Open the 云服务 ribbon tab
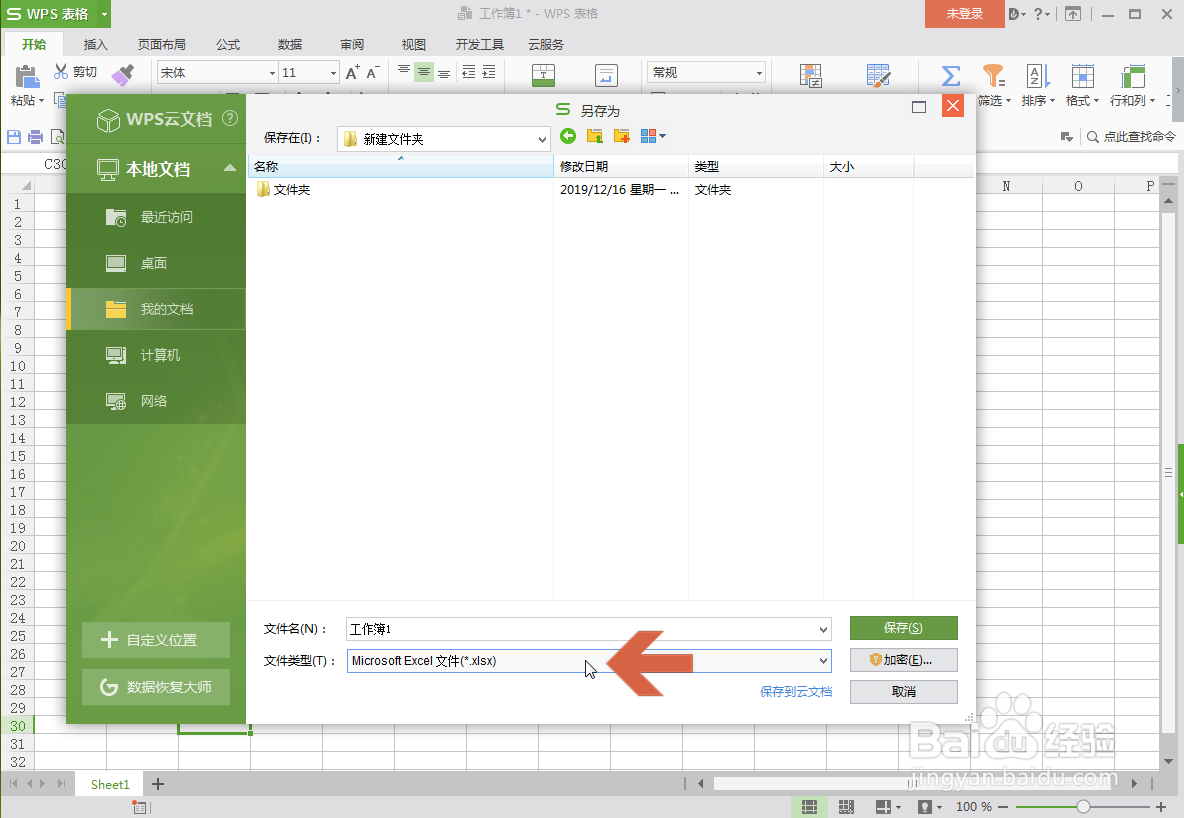Viewport: 1184px width, 818px height. (x=546, y=45)
